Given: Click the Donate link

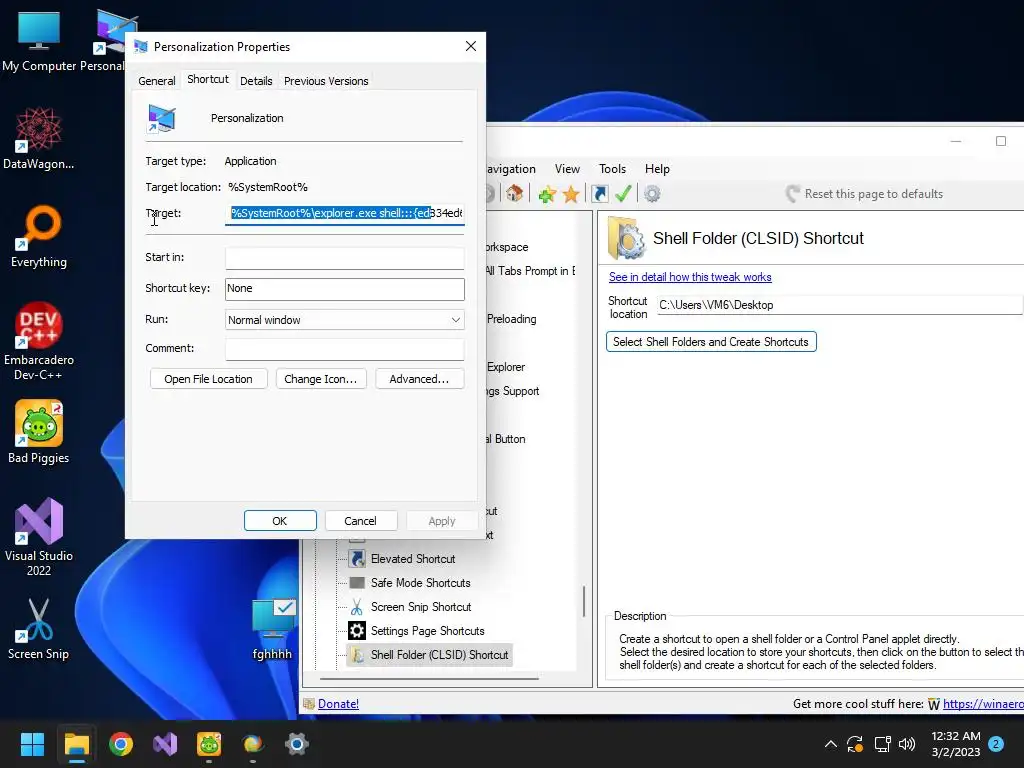Looking at the screenshot, I should pyautogui.click(x=338, y=704).
